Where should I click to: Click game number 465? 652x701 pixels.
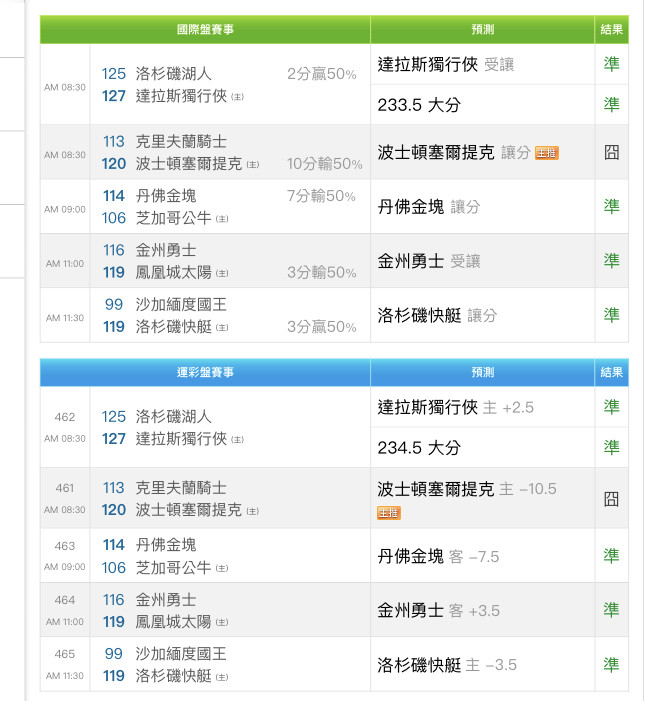[65, 654]
